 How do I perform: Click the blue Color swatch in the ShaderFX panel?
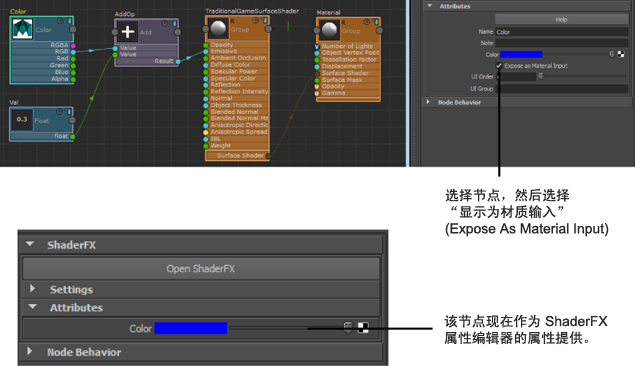[191, 328]
